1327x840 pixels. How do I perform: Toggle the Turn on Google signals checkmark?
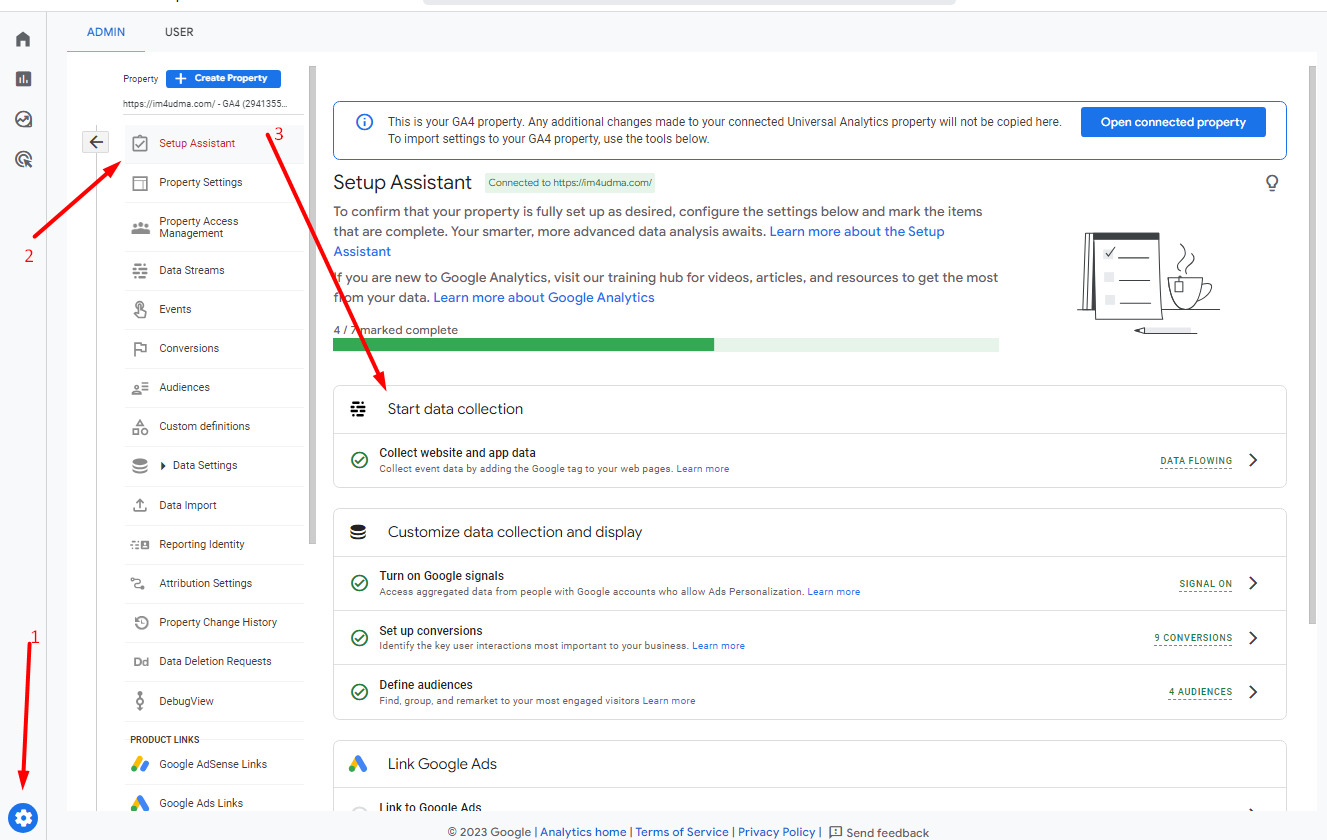click(x=359, y=583)
